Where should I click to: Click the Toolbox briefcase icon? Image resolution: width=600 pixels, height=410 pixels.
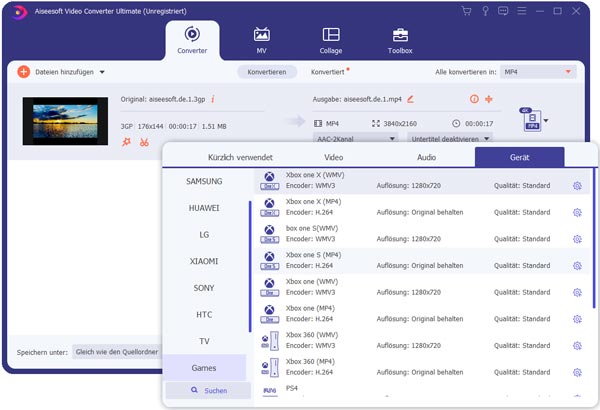coord(399,35)
